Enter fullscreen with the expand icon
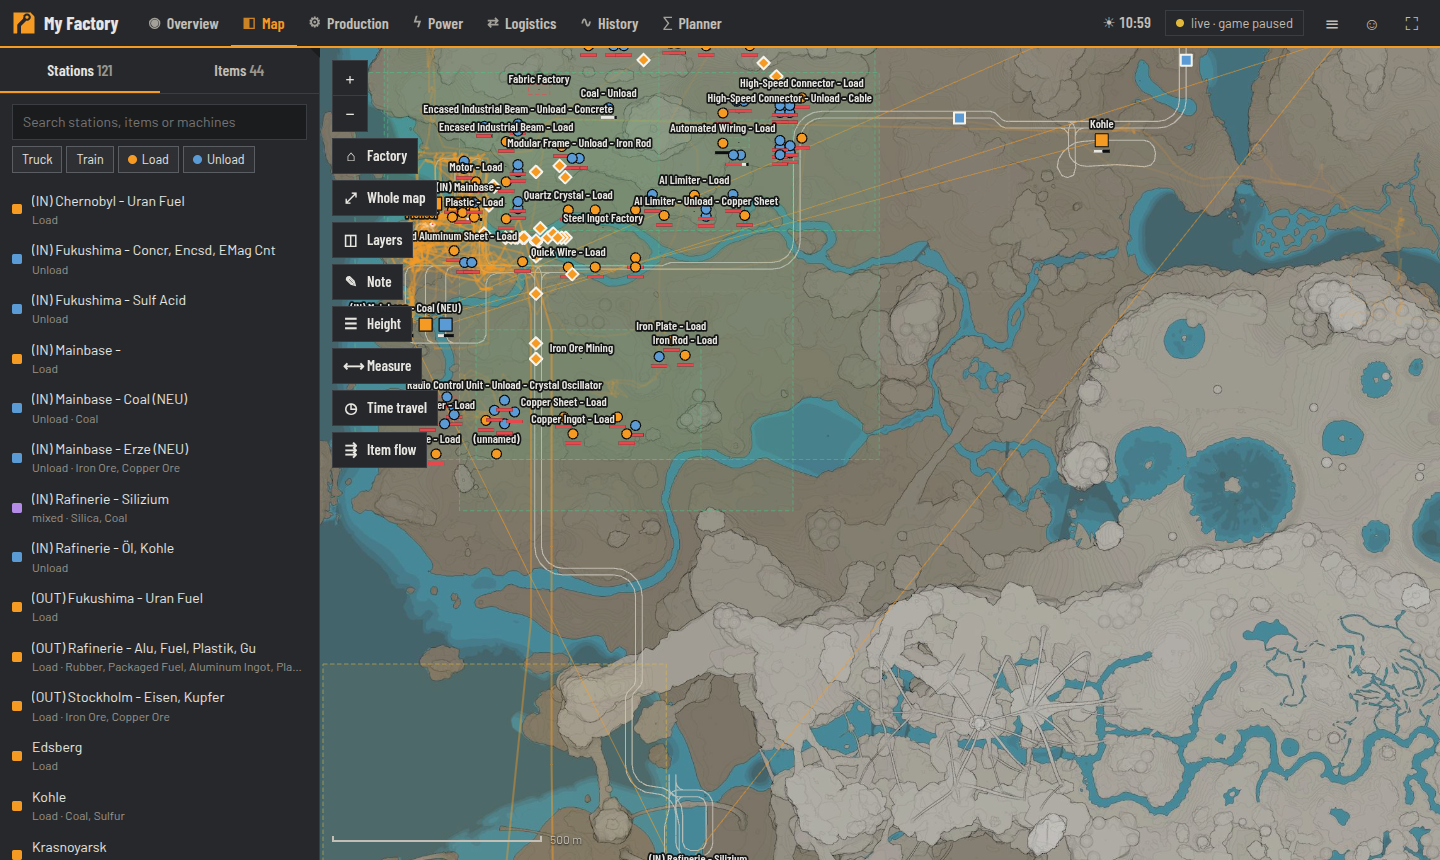 pyautogui.click(x=1412, y=24)
